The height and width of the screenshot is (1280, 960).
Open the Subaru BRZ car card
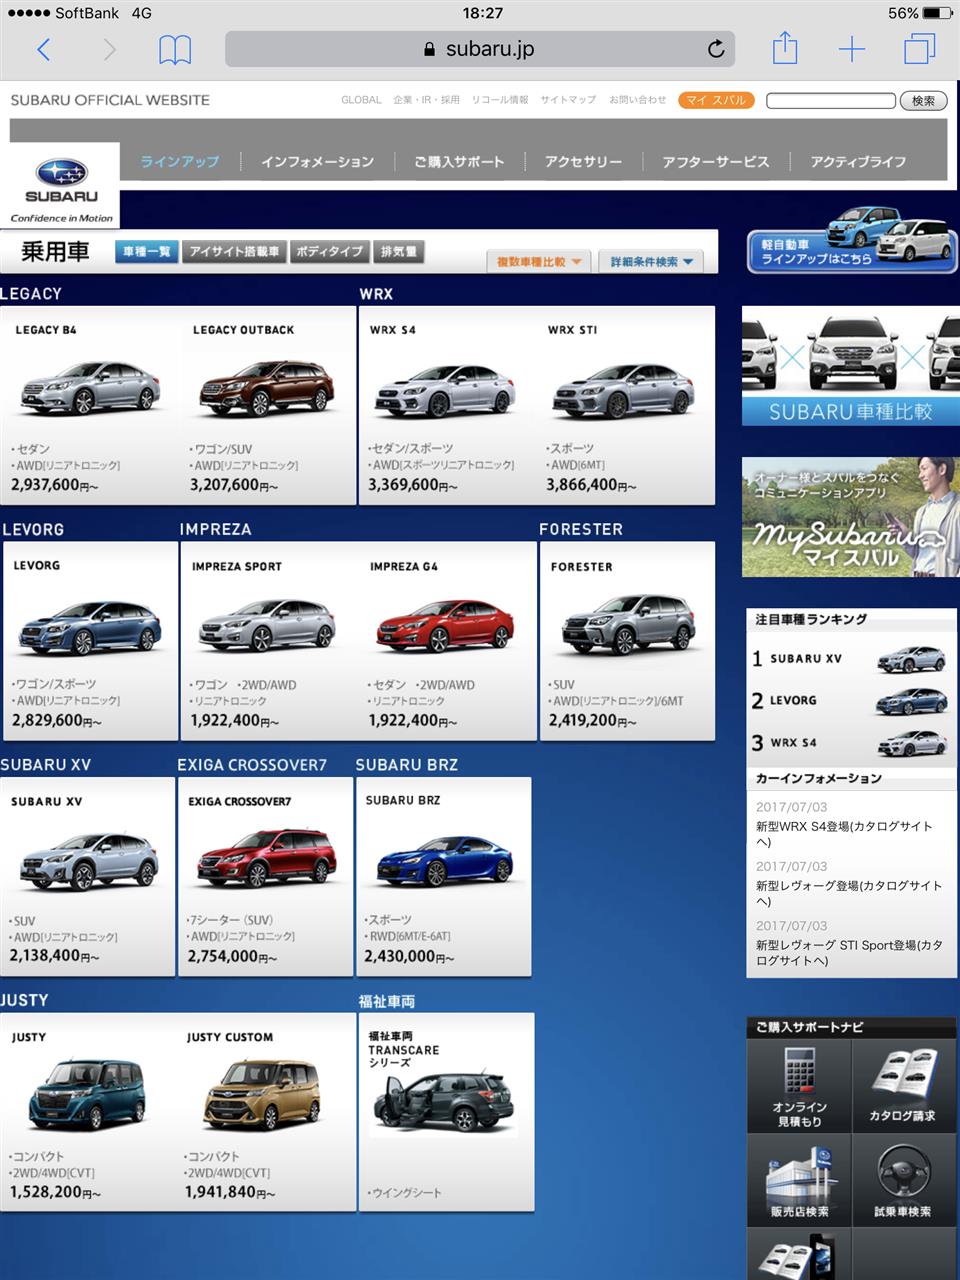tap(443, 877)
